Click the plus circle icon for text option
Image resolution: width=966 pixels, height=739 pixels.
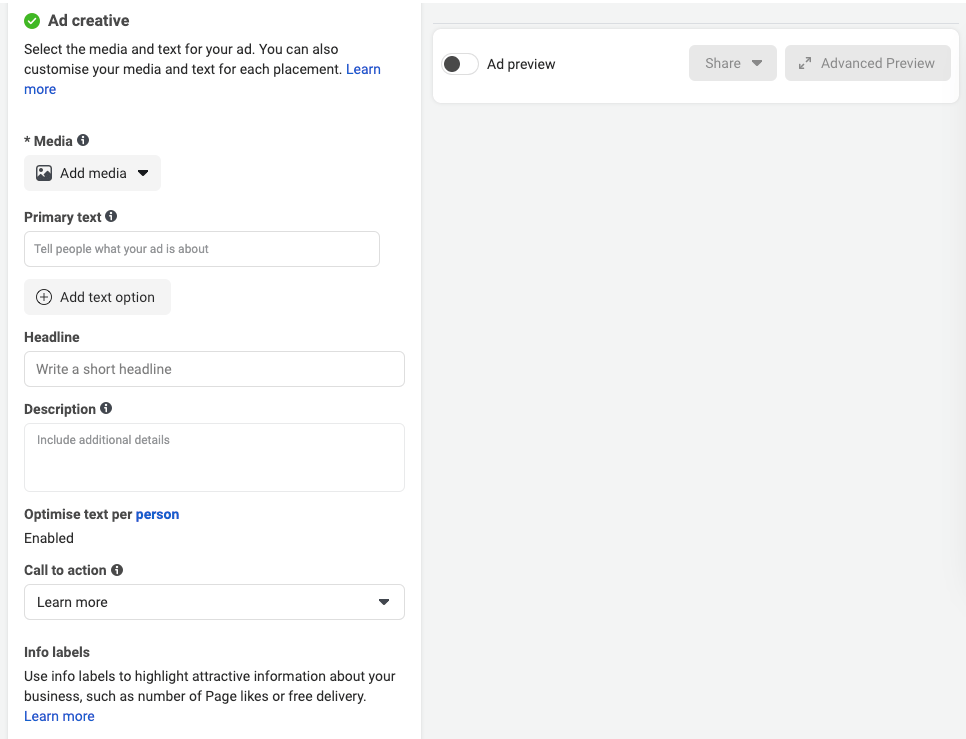click(x=44, y=297)
